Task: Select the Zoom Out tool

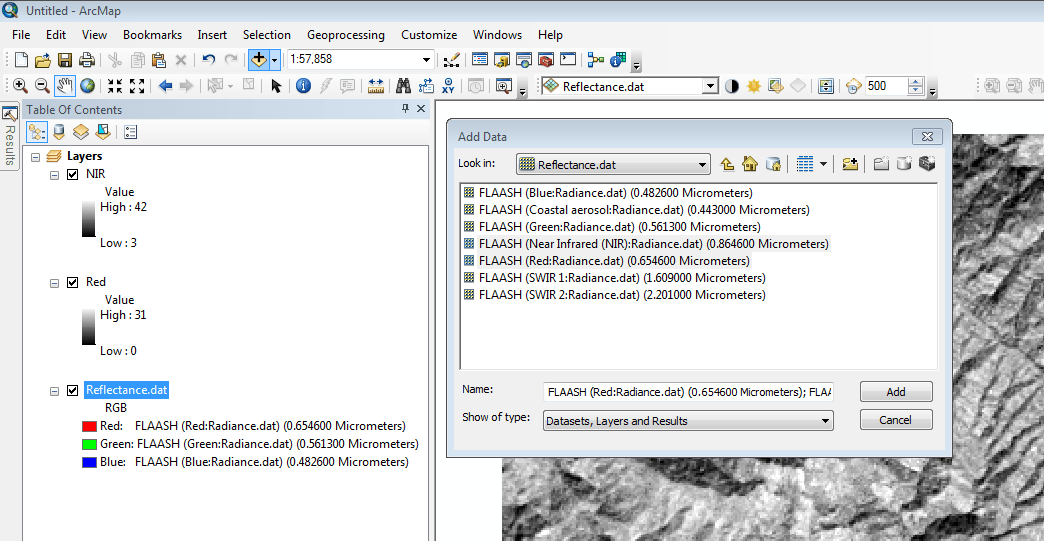Action: [x=42, y=86]
